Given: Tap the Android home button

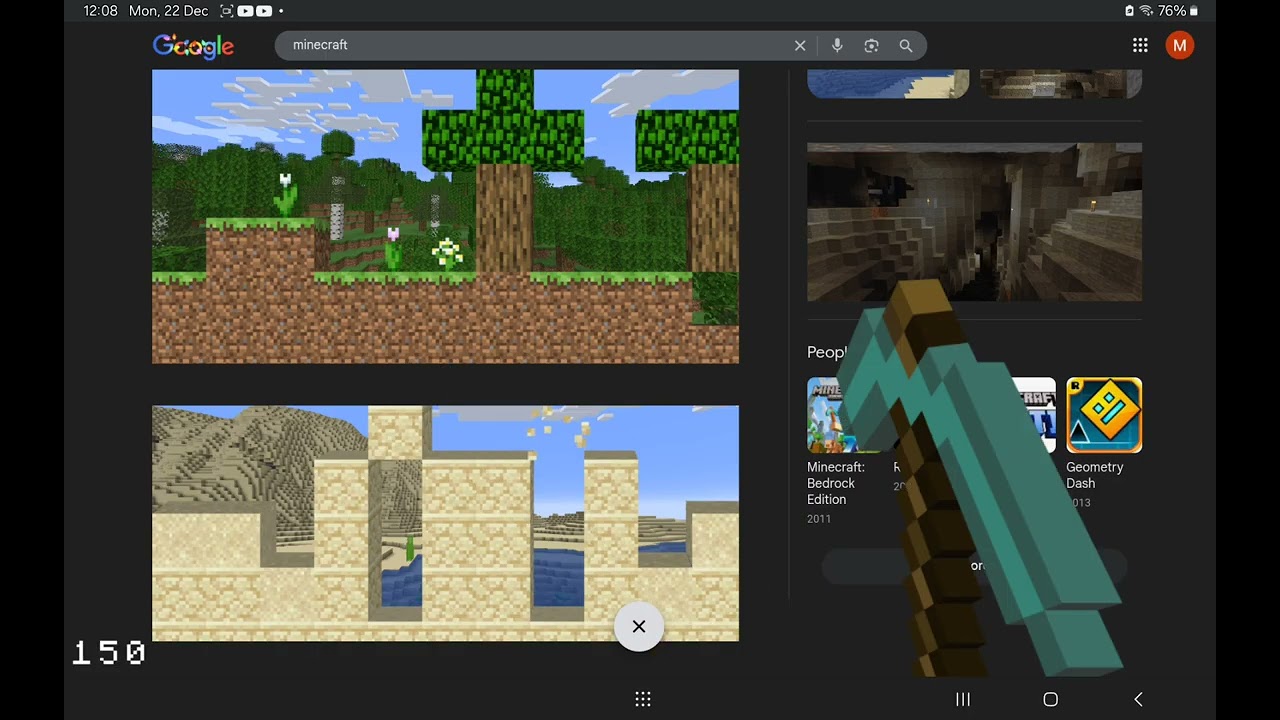Looking at the screenshot, I should [x=1050, y=700].
